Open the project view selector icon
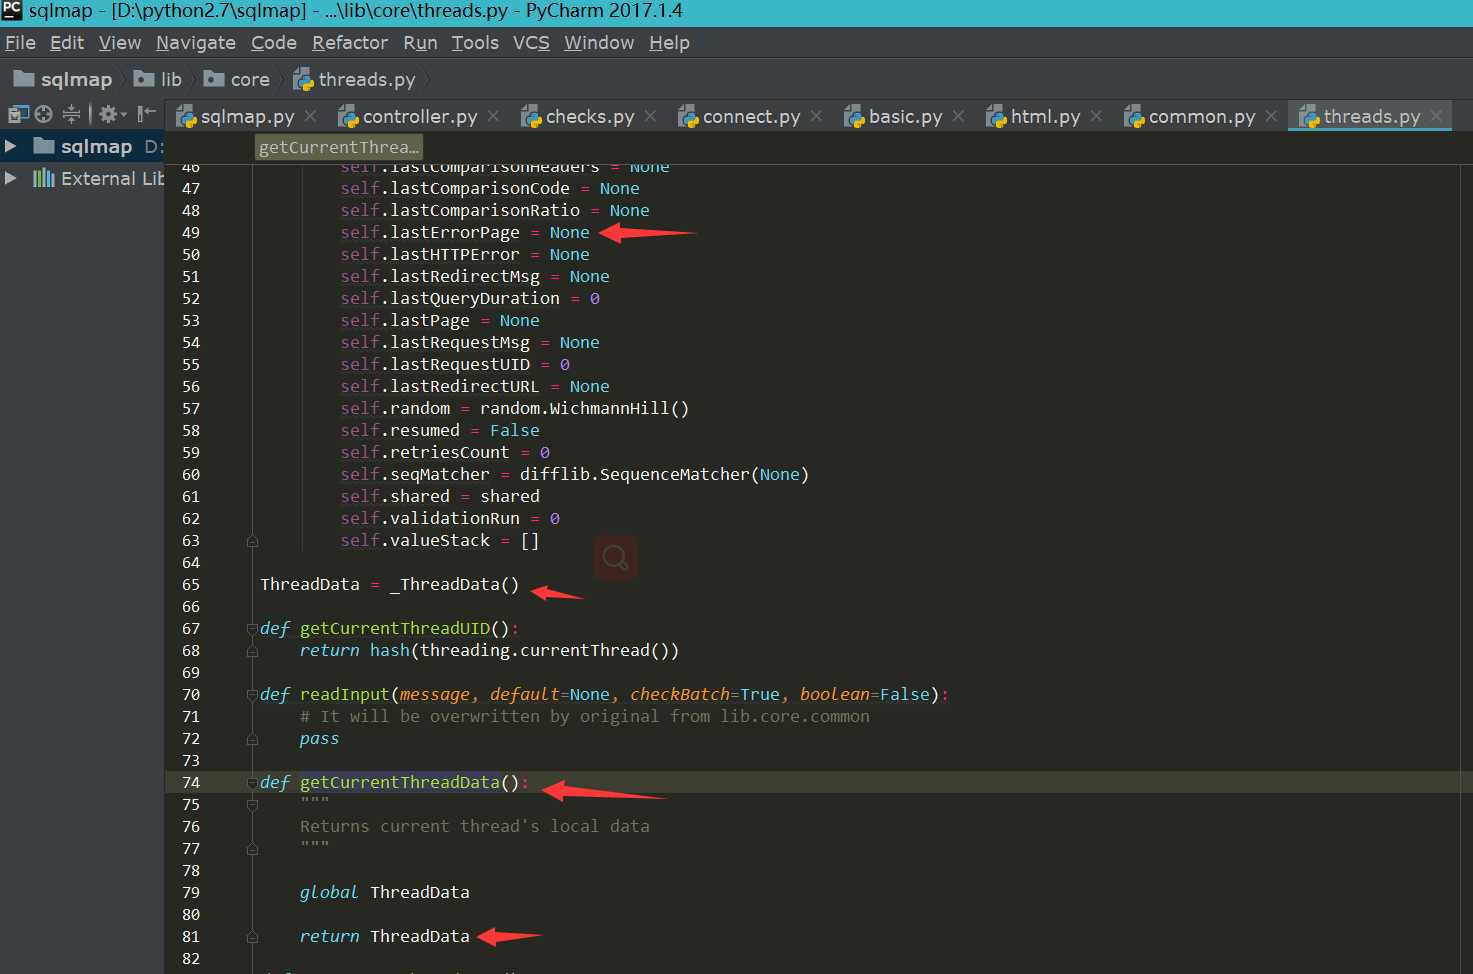Image resolution: width=1473 pixels, height=974 pixels. coord(18,114)
